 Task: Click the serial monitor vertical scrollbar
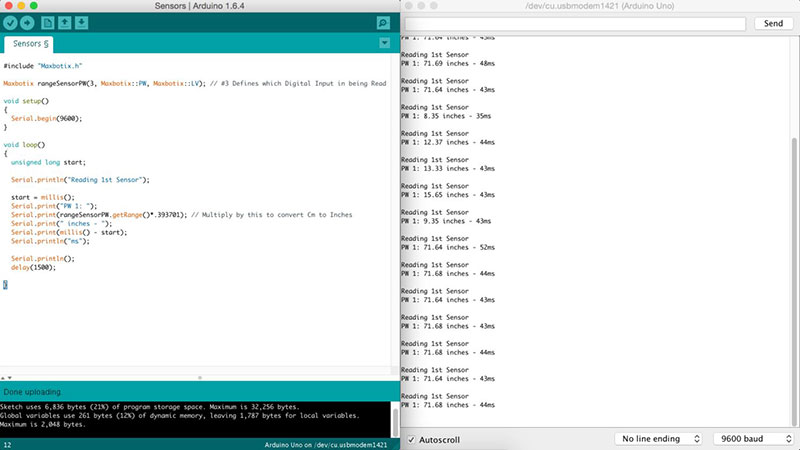[x=795, y=280]
